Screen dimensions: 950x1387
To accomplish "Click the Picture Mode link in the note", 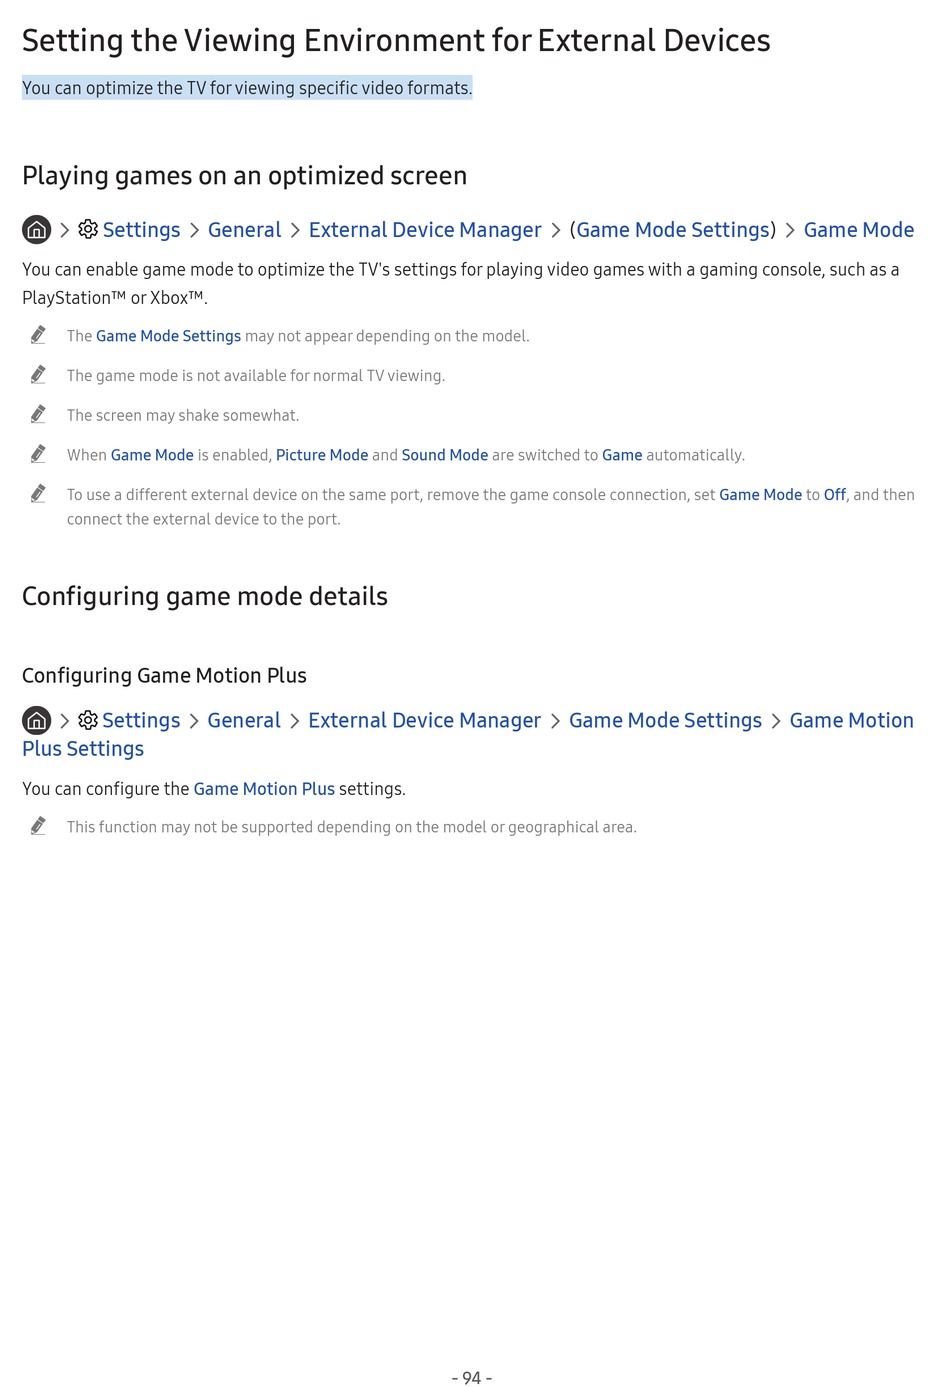I will 322,455.
